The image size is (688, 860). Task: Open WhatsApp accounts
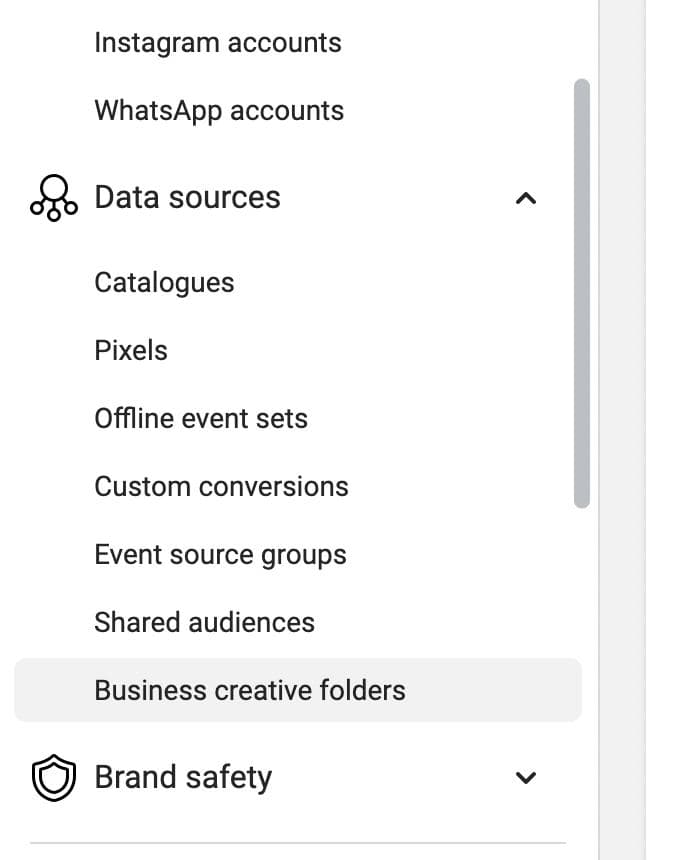pyautogui.click(x=218, y=111)
